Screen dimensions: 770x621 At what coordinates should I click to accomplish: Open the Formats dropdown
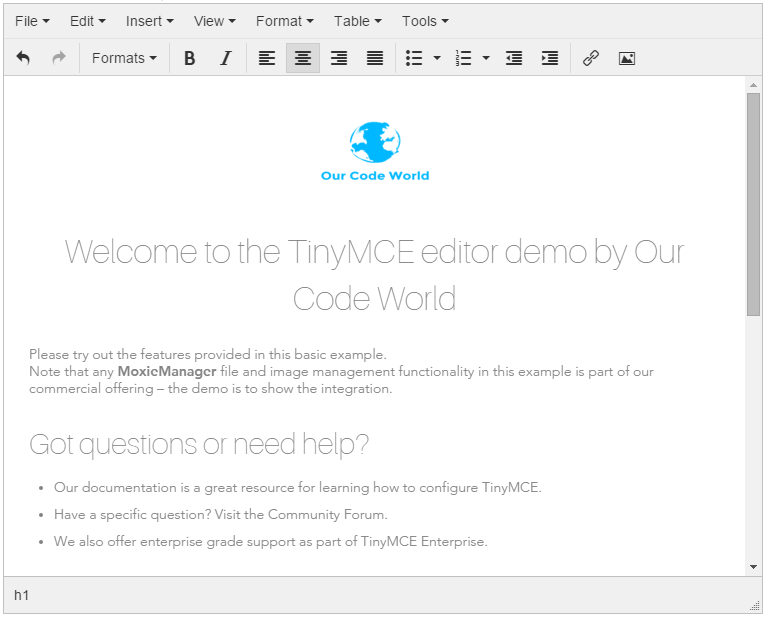point(124,58)
